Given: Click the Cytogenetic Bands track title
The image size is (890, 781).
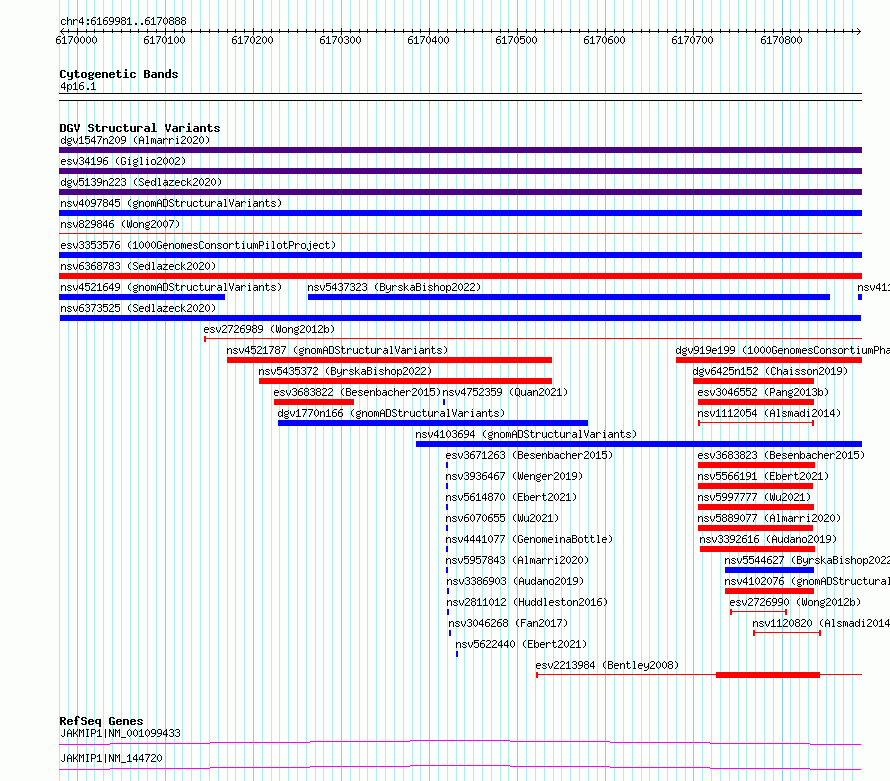Looking at the screenshot, I should (119, 74).
